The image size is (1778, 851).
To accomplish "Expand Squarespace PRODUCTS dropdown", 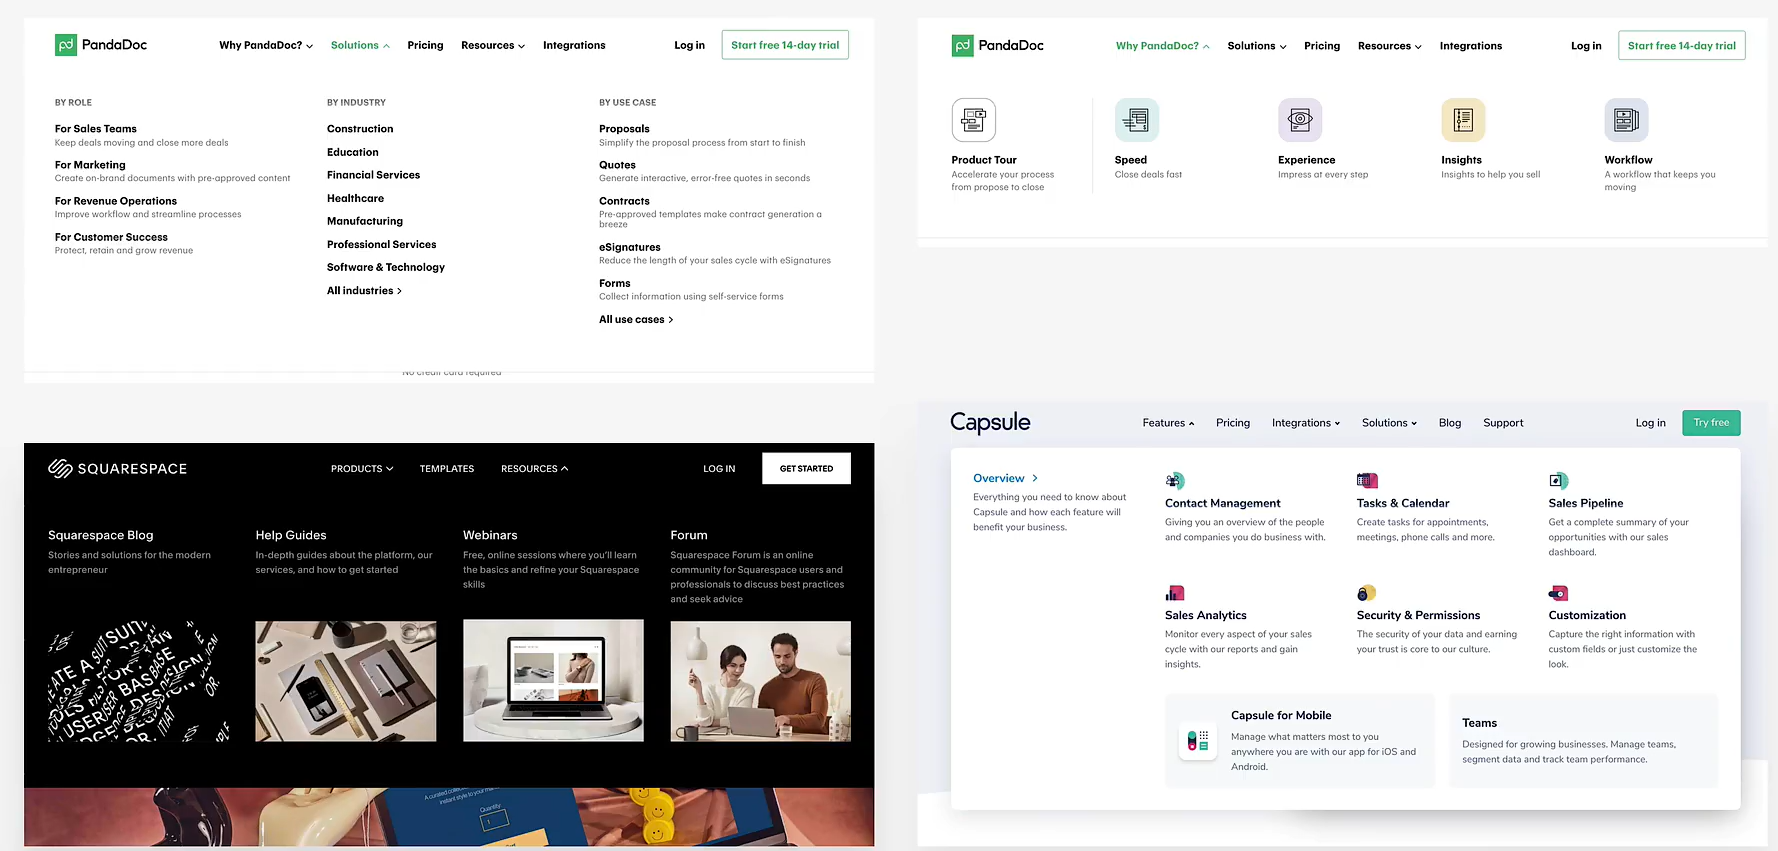I will (362, 468).
